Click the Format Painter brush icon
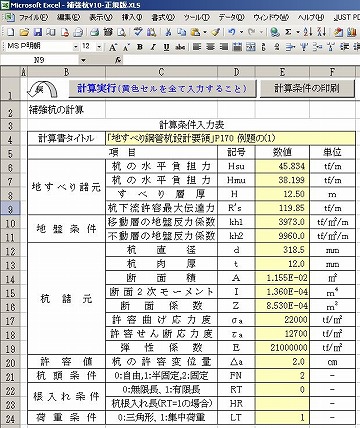360x428 pixels. (216, 32)
